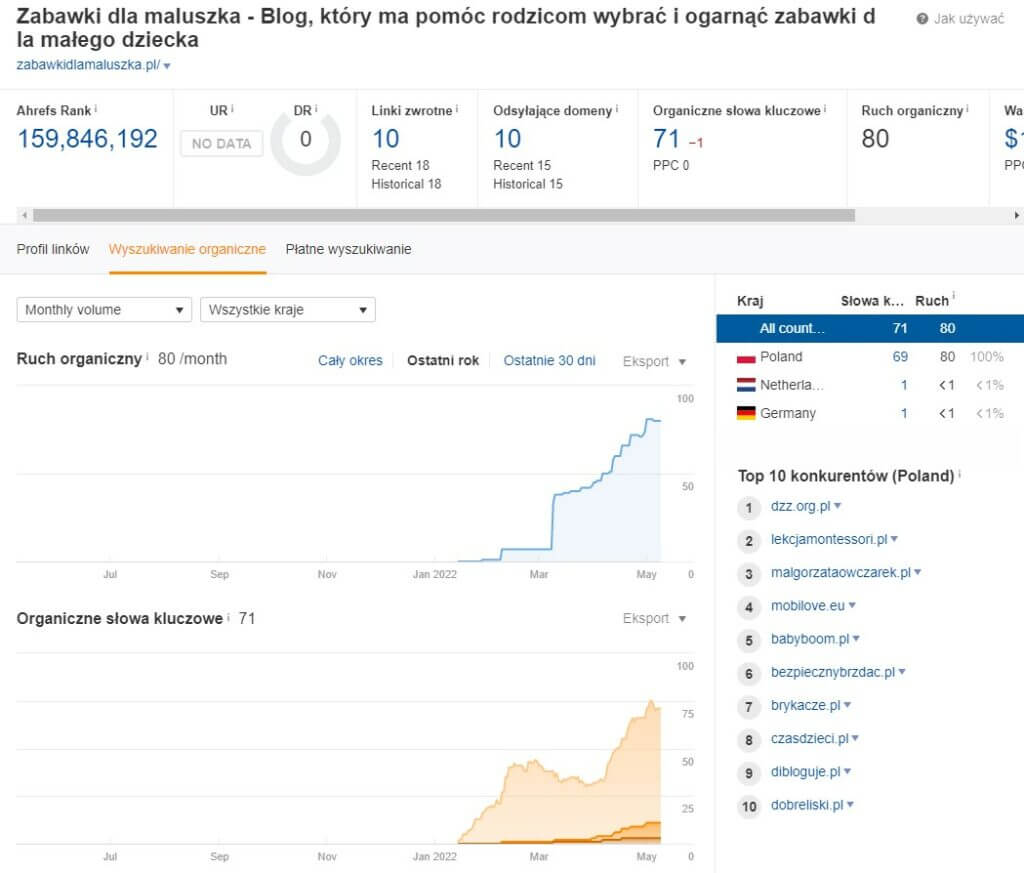
Task: Click info icon next to Ahrefs Rank
Action: tap(95, 108)
